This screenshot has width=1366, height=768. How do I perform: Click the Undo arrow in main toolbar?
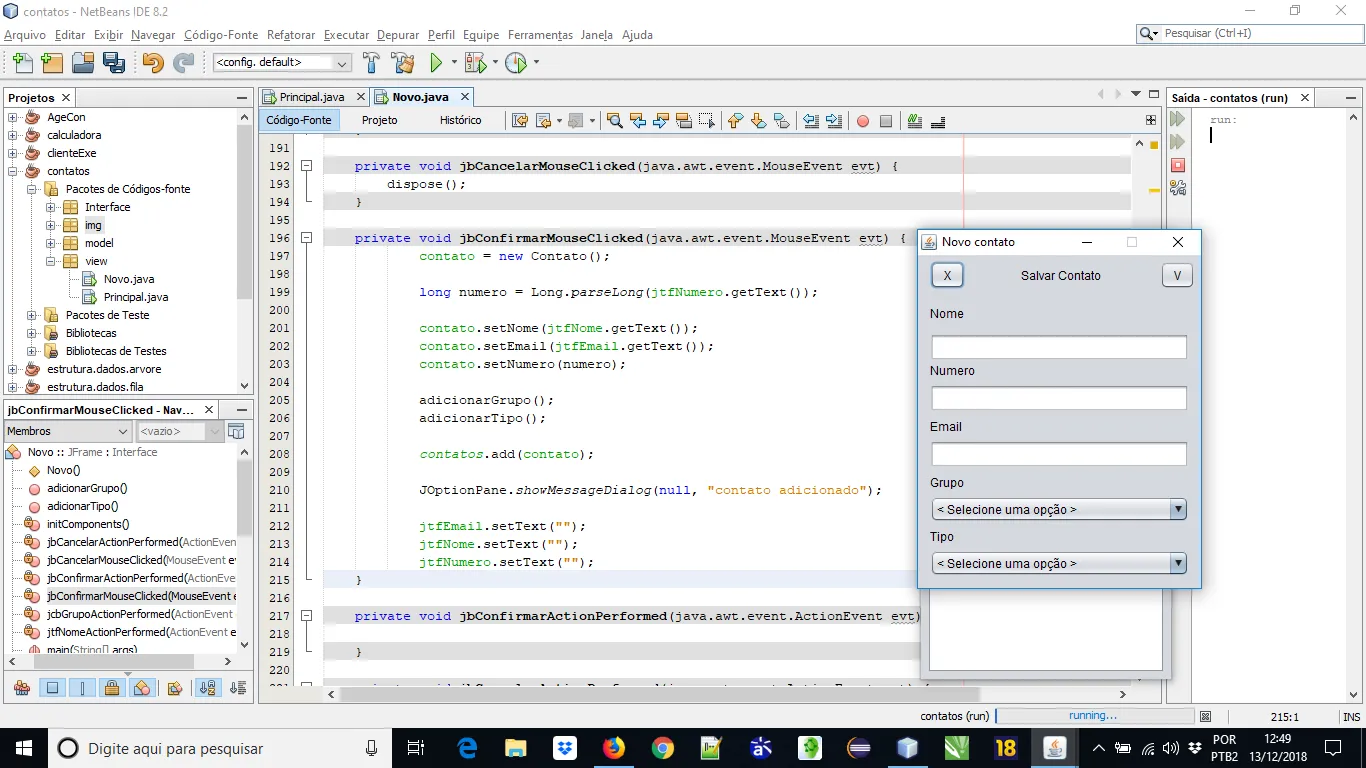point(152,63)
